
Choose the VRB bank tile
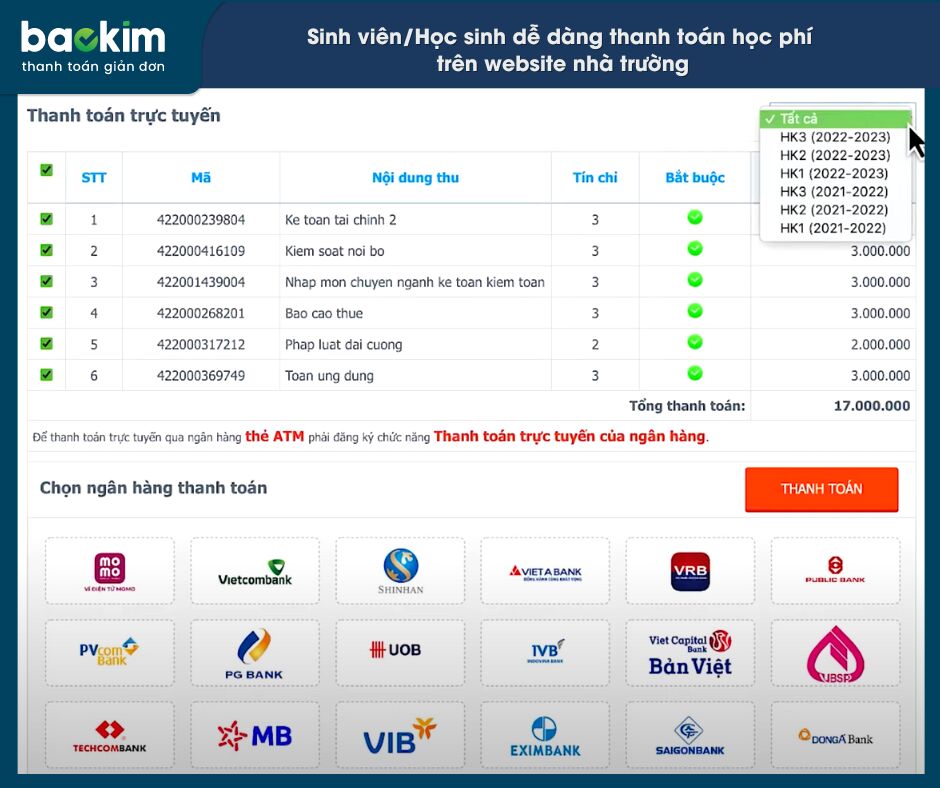coord(690,570)
